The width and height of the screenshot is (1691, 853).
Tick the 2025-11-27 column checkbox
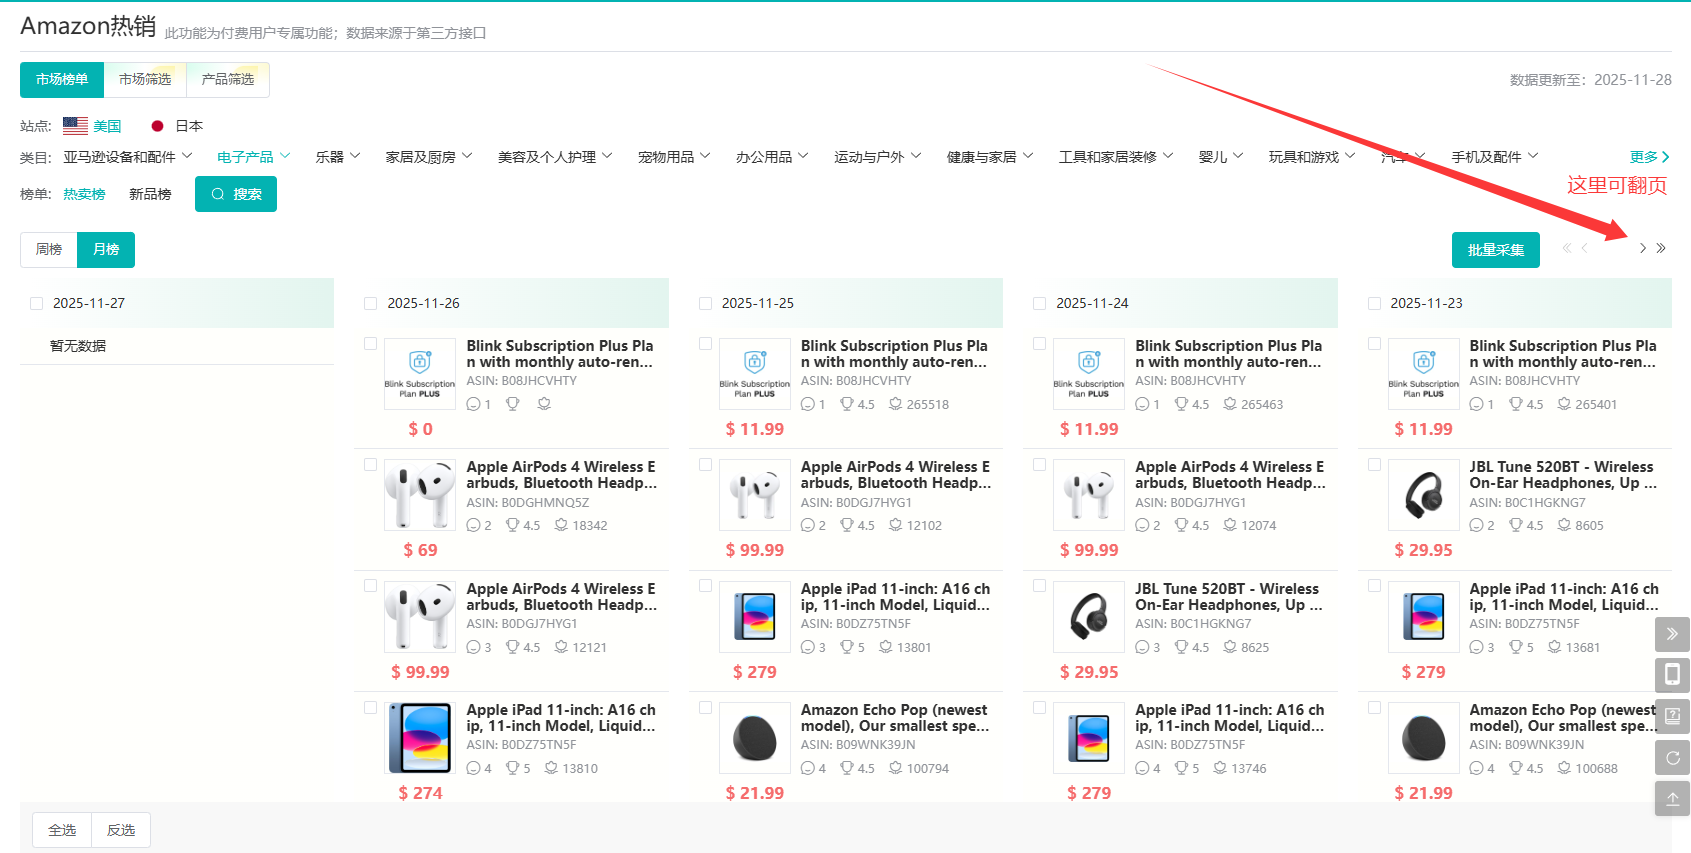pyautogui.click(x=37, y=303)
